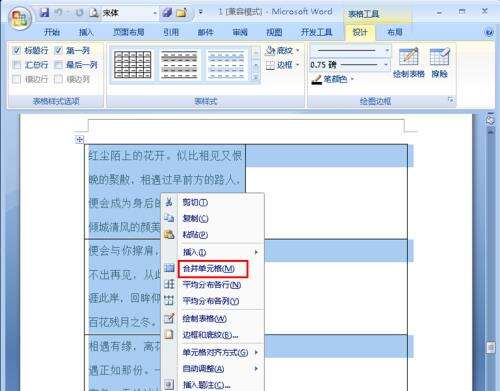Save document with quick access Save icon

tap(45, 13)
